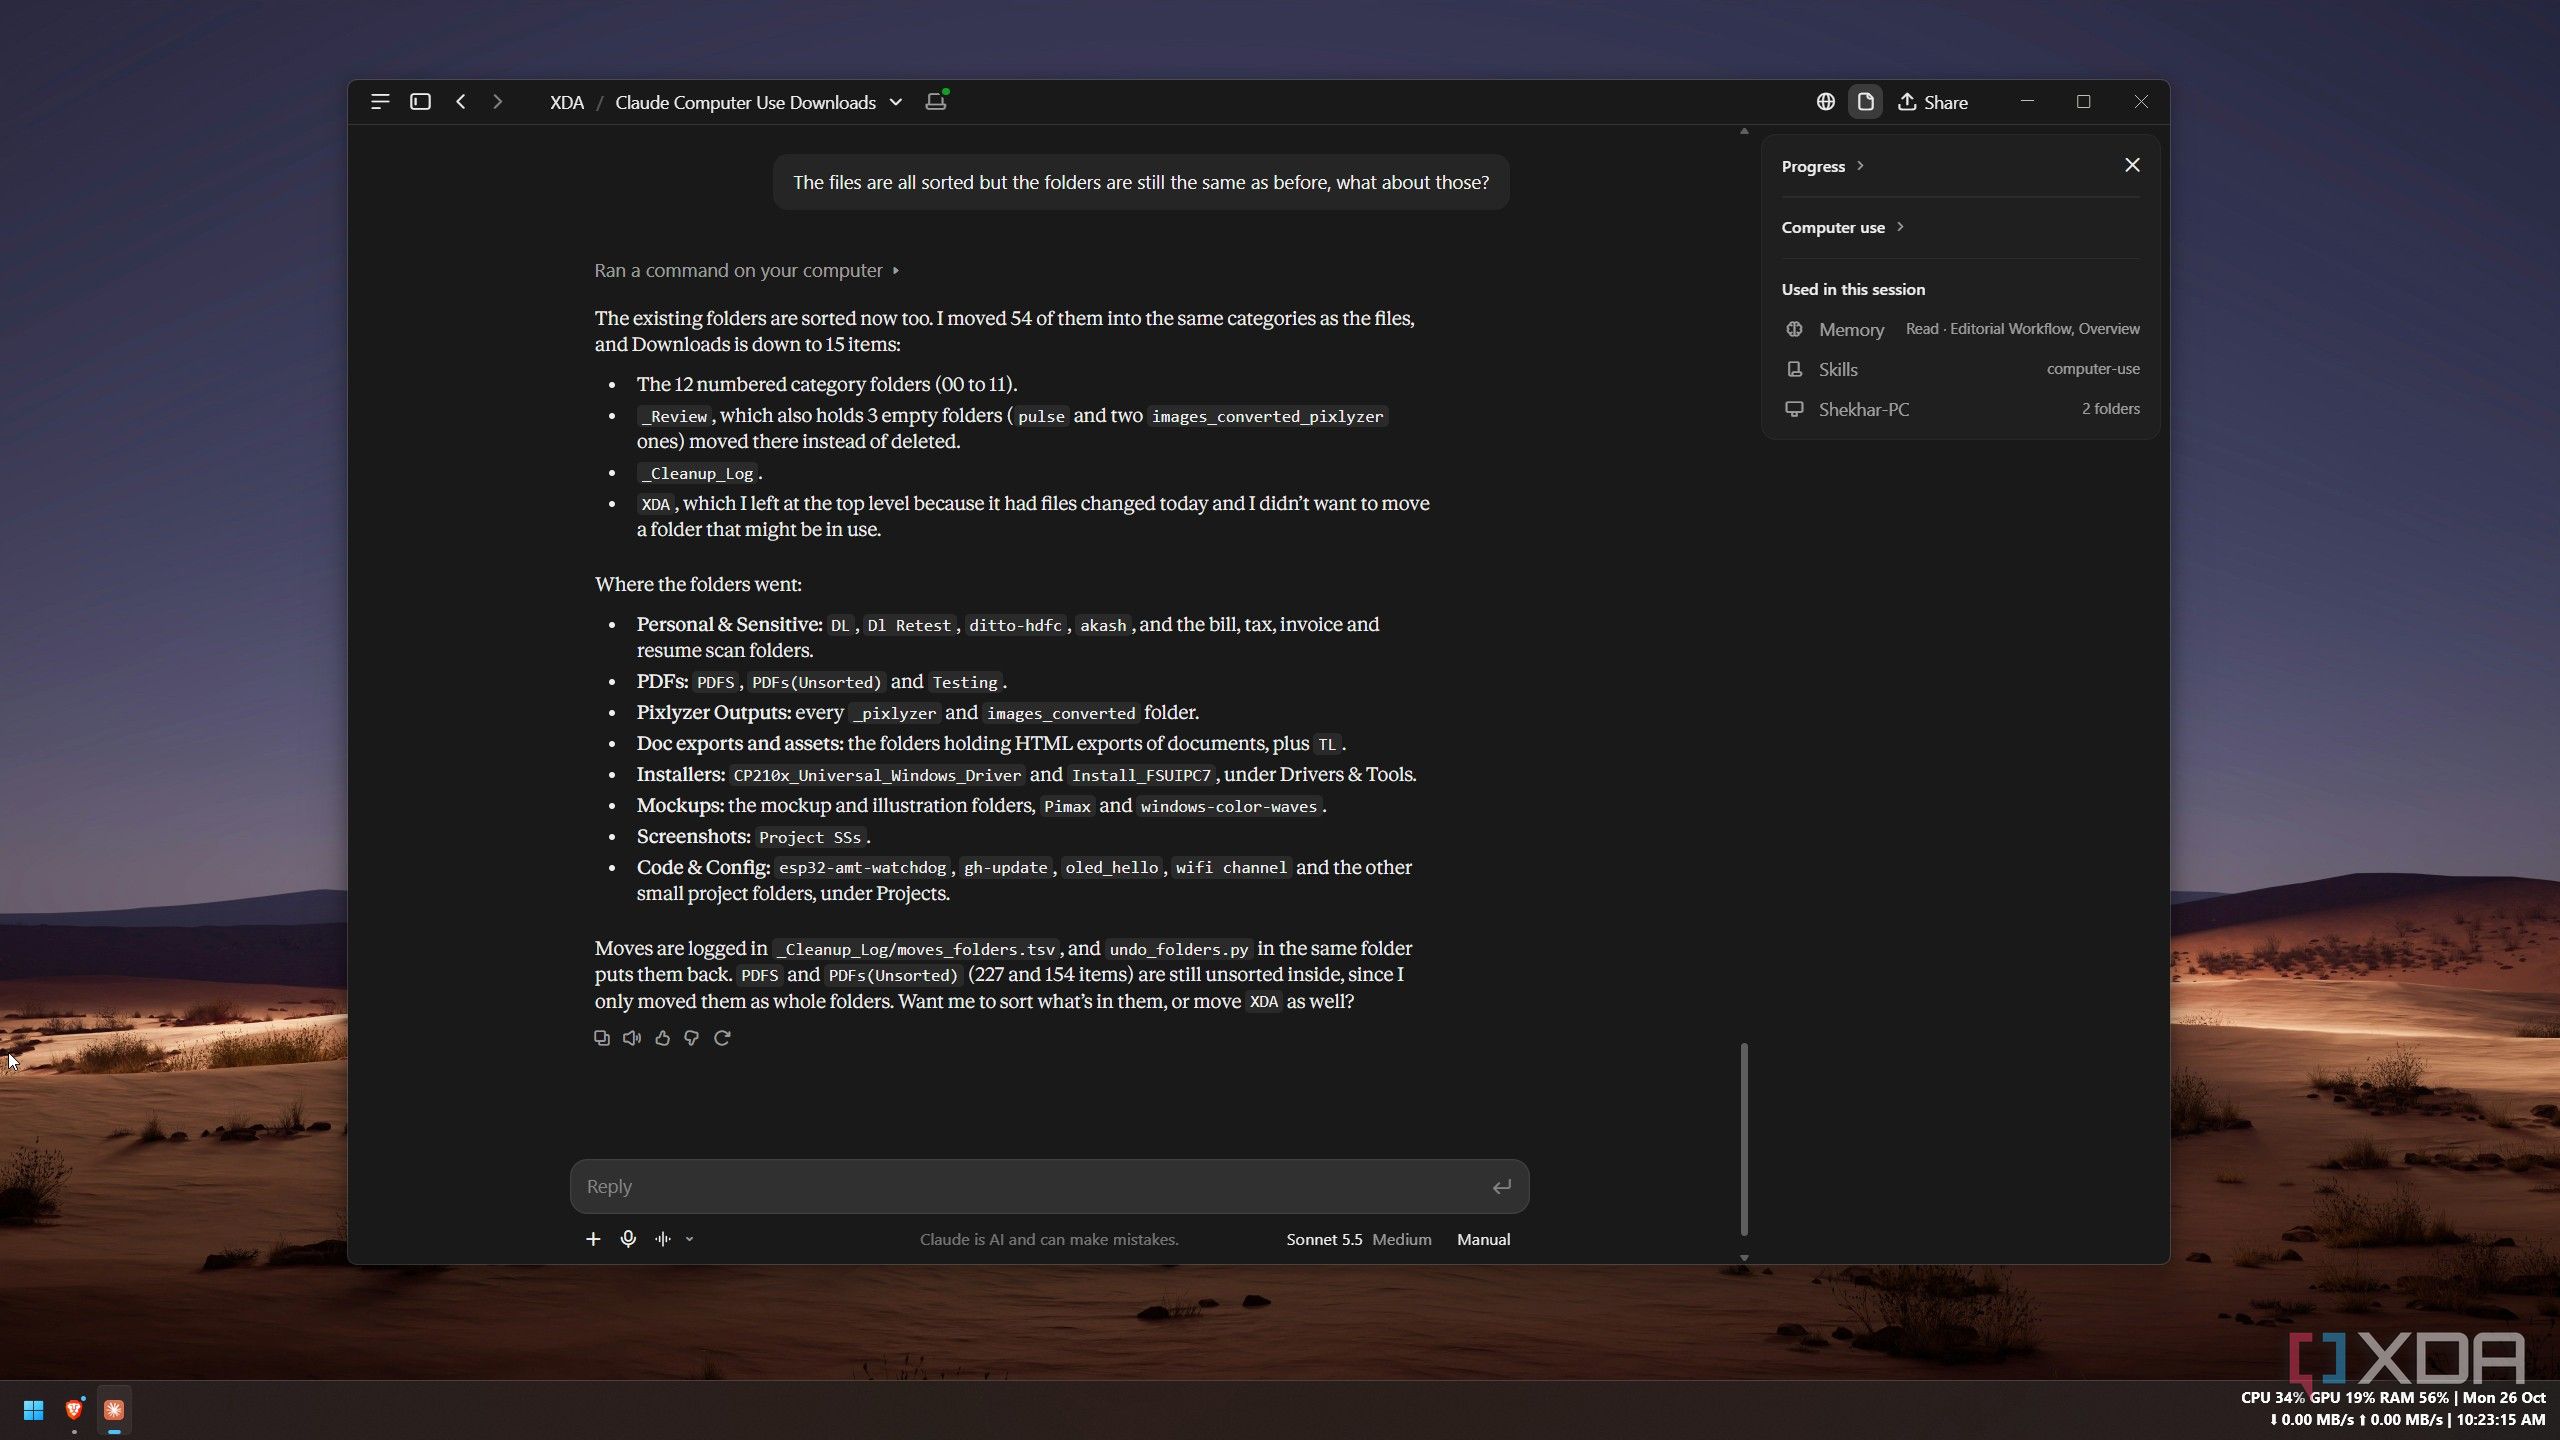Open Brave browser from the taskbar
2560x1440 pixels.
(x=74, y=1410)
